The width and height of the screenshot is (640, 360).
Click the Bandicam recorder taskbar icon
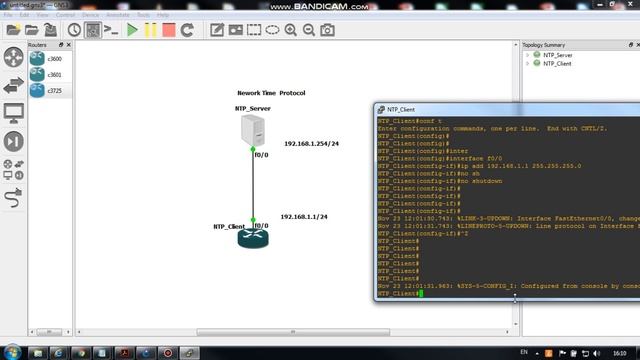point(168,353)
